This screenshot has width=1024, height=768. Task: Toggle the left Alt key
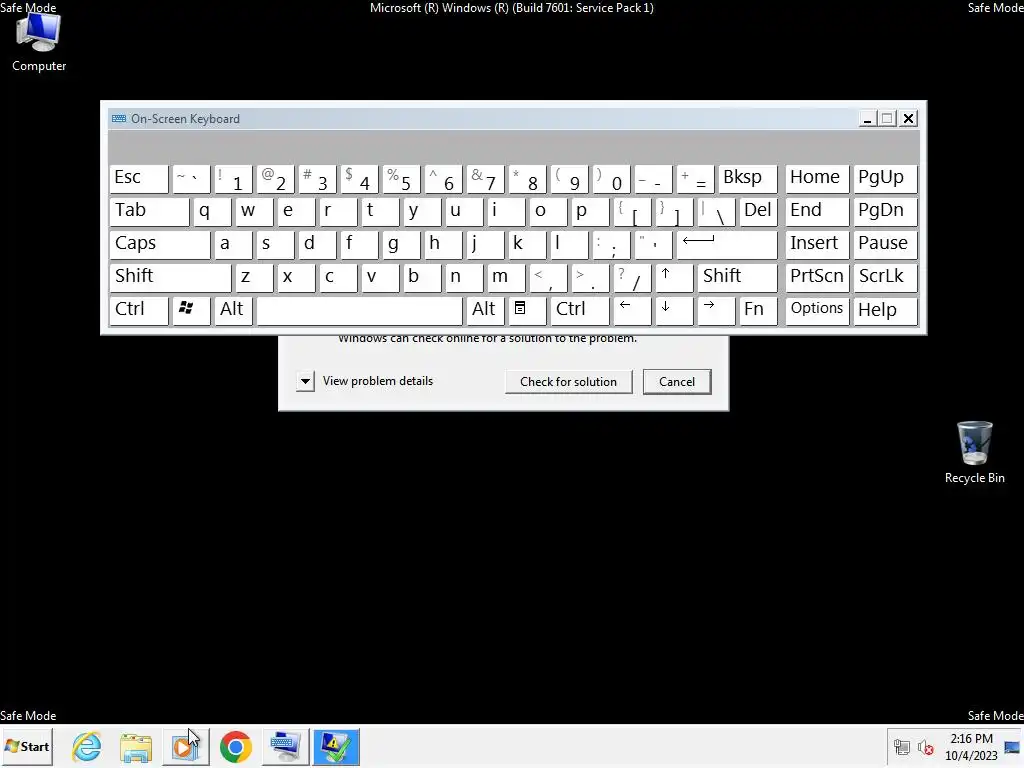point(233,310)
